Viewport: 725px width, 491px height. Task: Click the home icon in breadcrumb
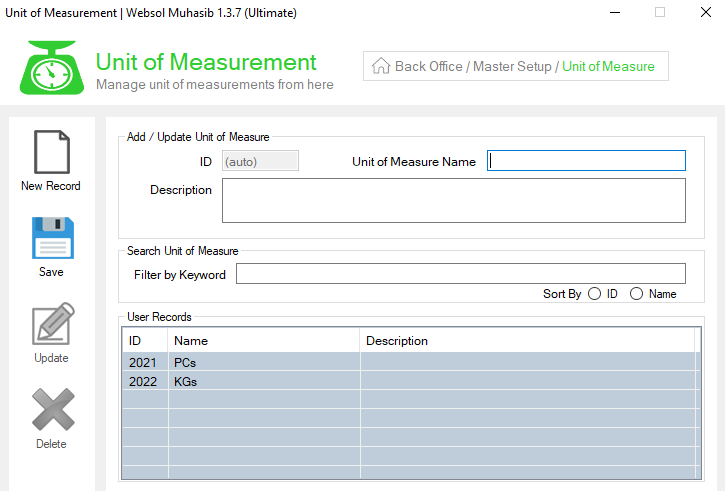381,66
